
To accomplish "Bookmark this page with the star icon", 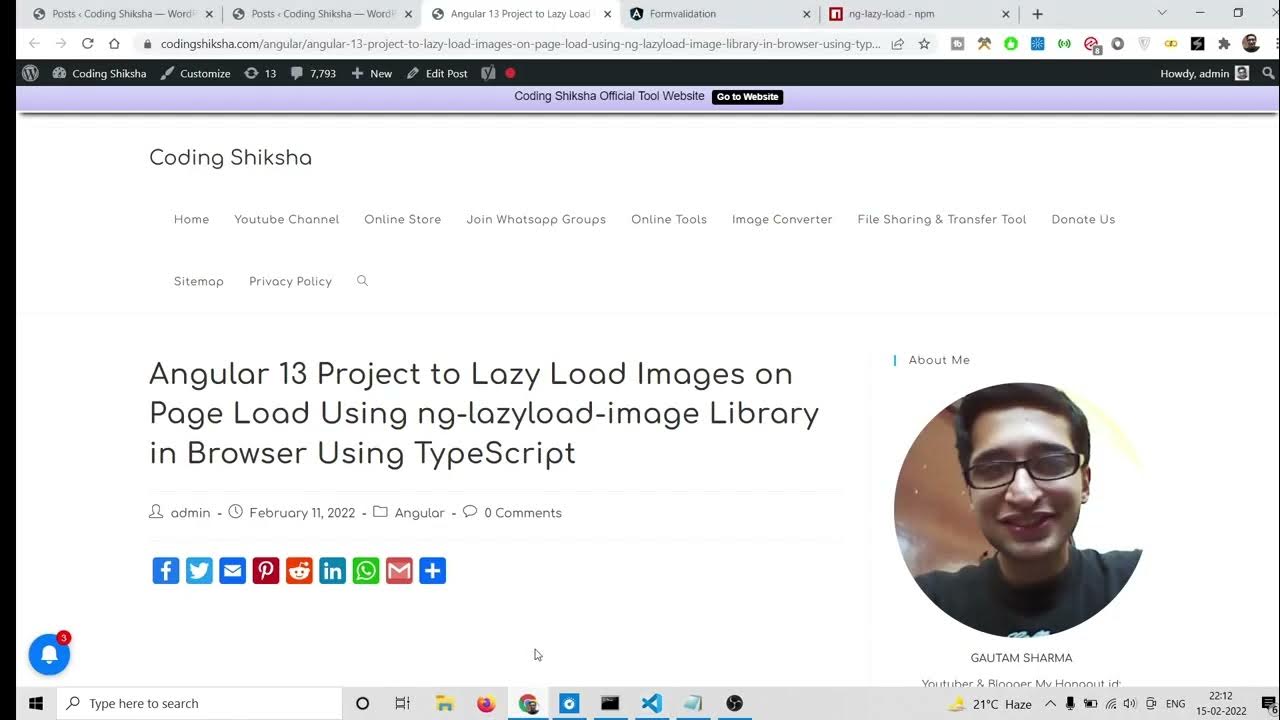I will (924, 44).
